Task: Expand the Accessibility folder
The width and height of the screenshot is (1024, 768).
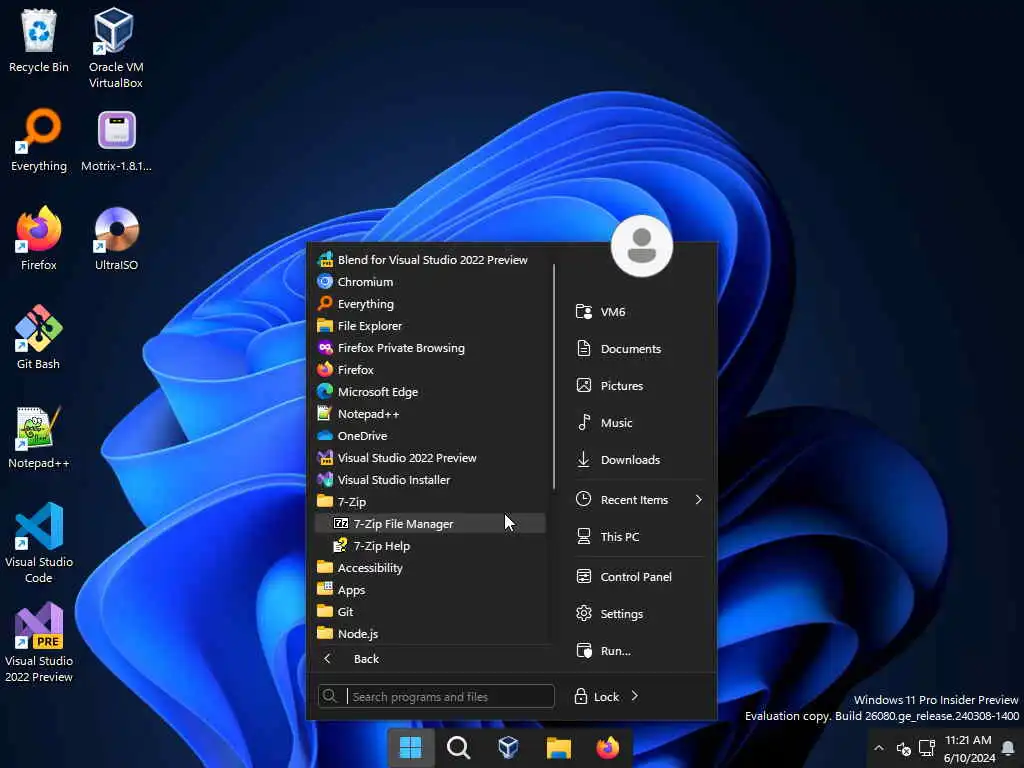Action: [430, 568]
